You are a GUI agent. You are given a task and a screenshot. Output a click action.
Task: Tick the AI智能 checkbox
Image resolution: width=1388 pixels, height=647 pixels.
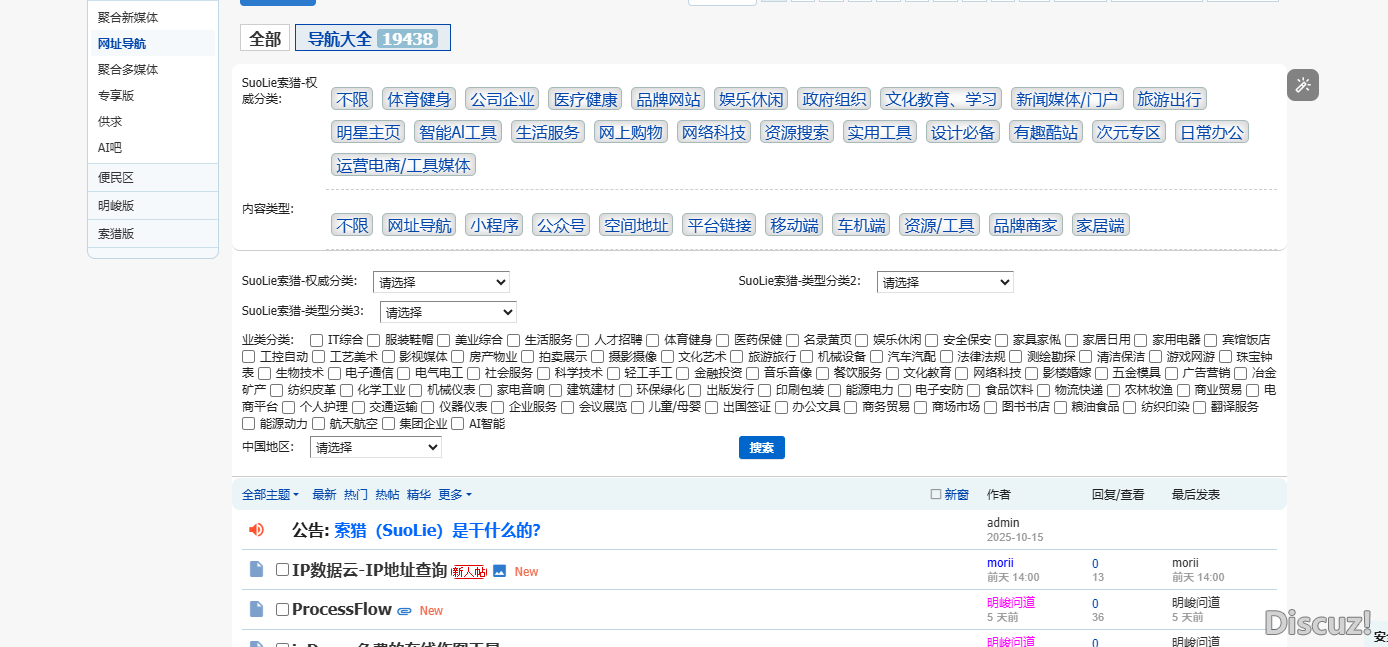(x=459, y=424)
